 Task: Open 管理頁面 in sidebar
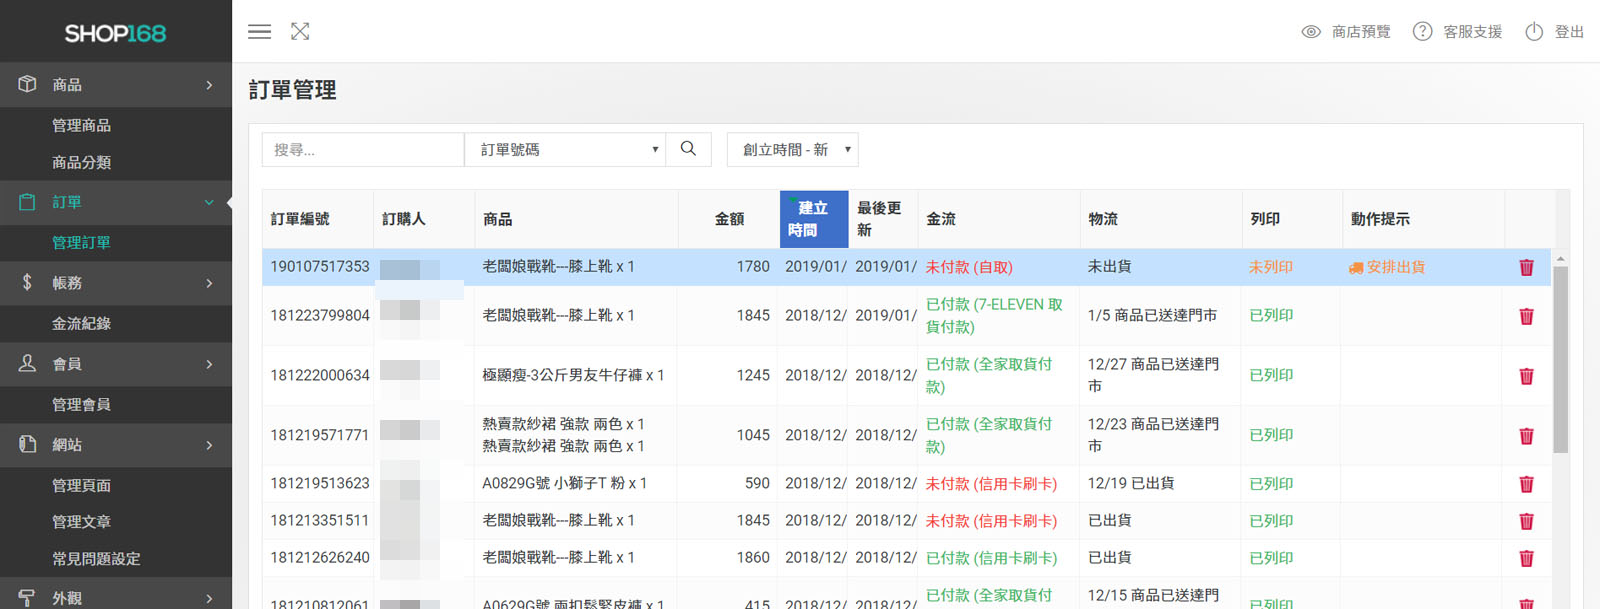[x=81, y=485]
